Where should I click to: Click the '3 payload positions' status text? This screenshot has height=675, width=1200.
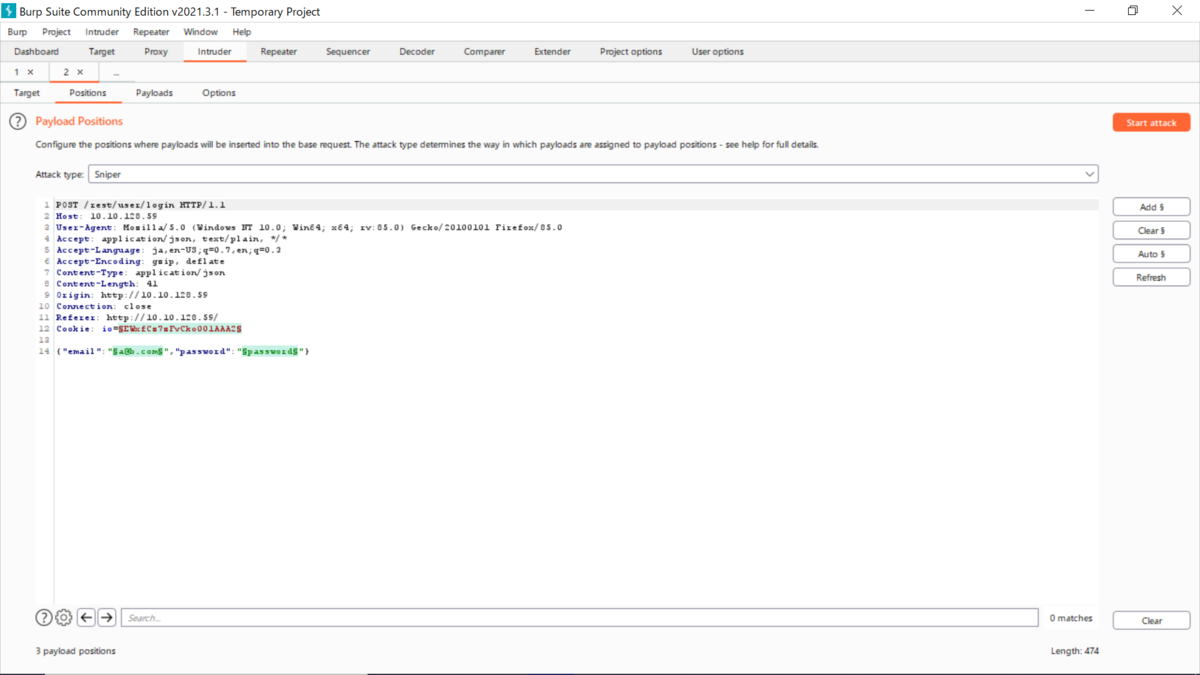(x=76, y=651)
